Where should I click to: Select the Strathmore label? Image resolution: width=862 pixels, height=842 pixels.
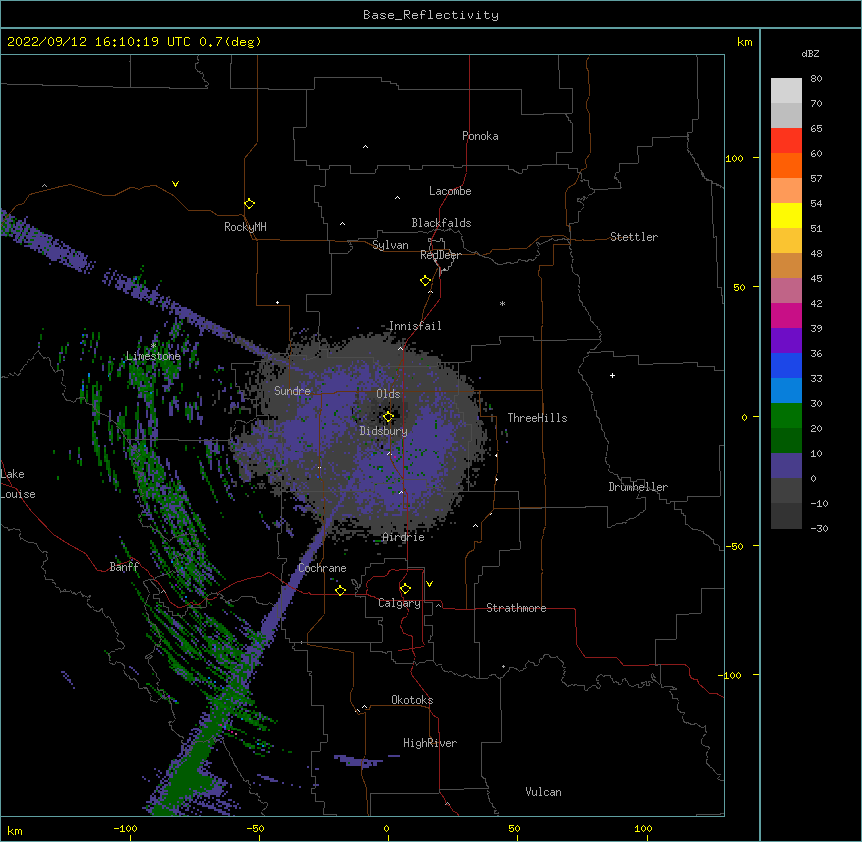tap(516, 608)
